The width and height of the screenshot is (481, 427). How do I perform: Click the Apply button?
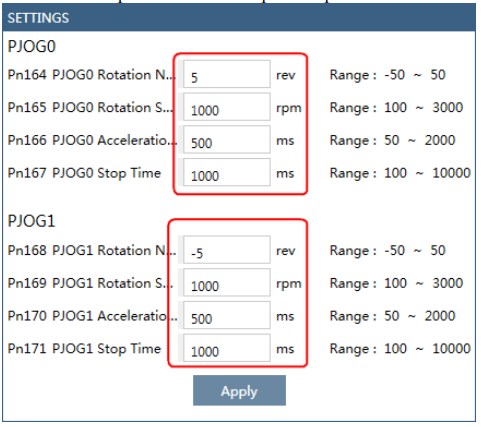point(239,390)
